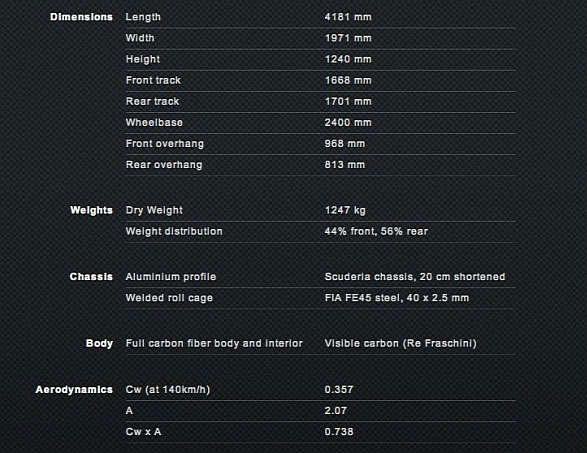587x453 pixels.
Task: Select the Welded roll cage label
Action: pos(169,298)
